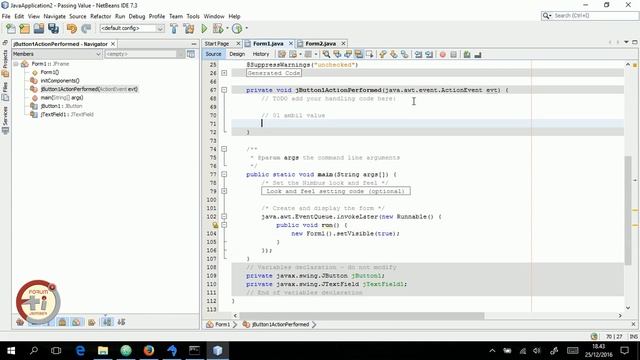Viewport: 640px width, 360px height.
Task: Expand Look and feel setting code fold
Action: 224,191
